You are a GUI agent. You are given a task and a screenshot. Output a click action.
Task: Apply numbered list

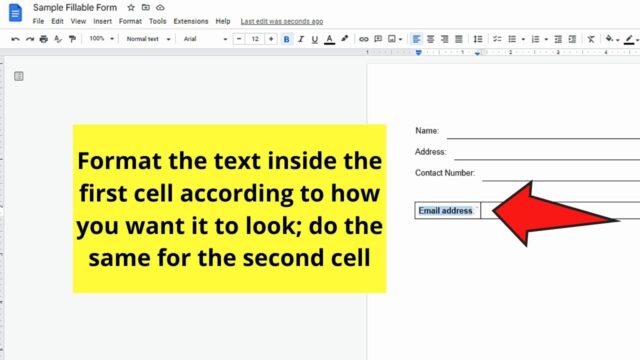(x=535, y=39)
